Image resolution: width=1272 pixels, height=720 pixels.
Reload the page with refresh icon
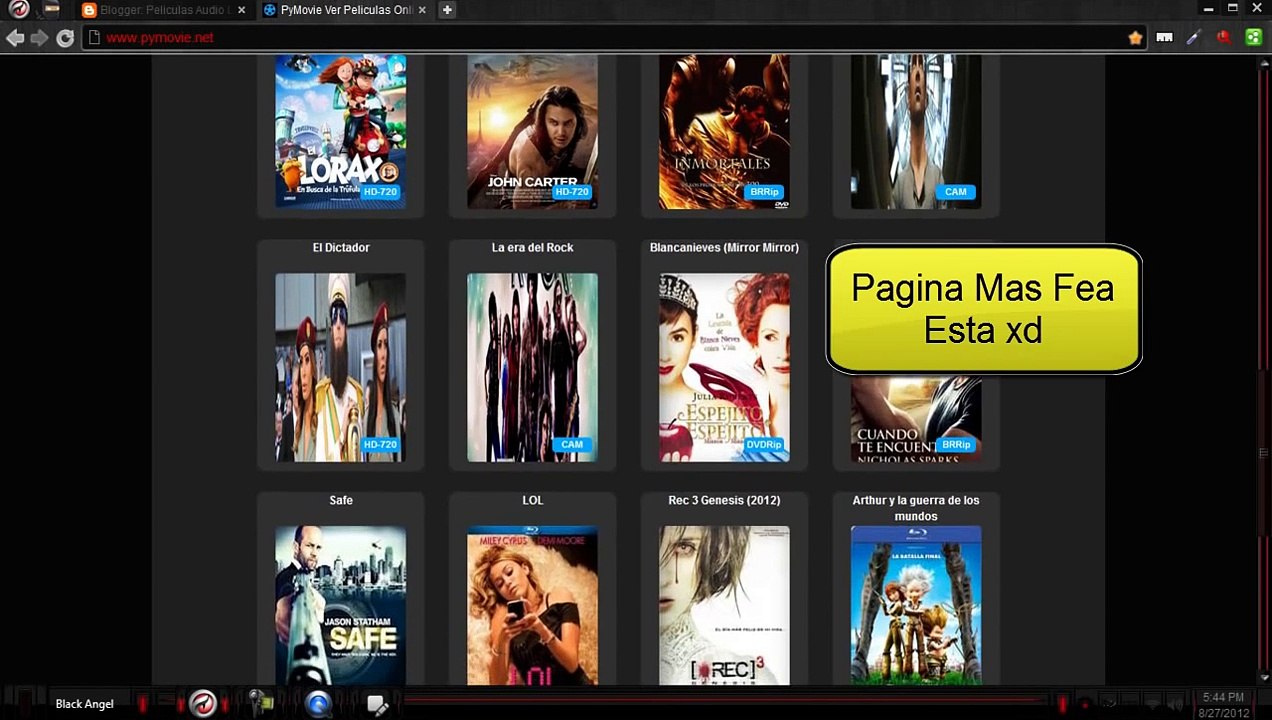pos(65,38)
